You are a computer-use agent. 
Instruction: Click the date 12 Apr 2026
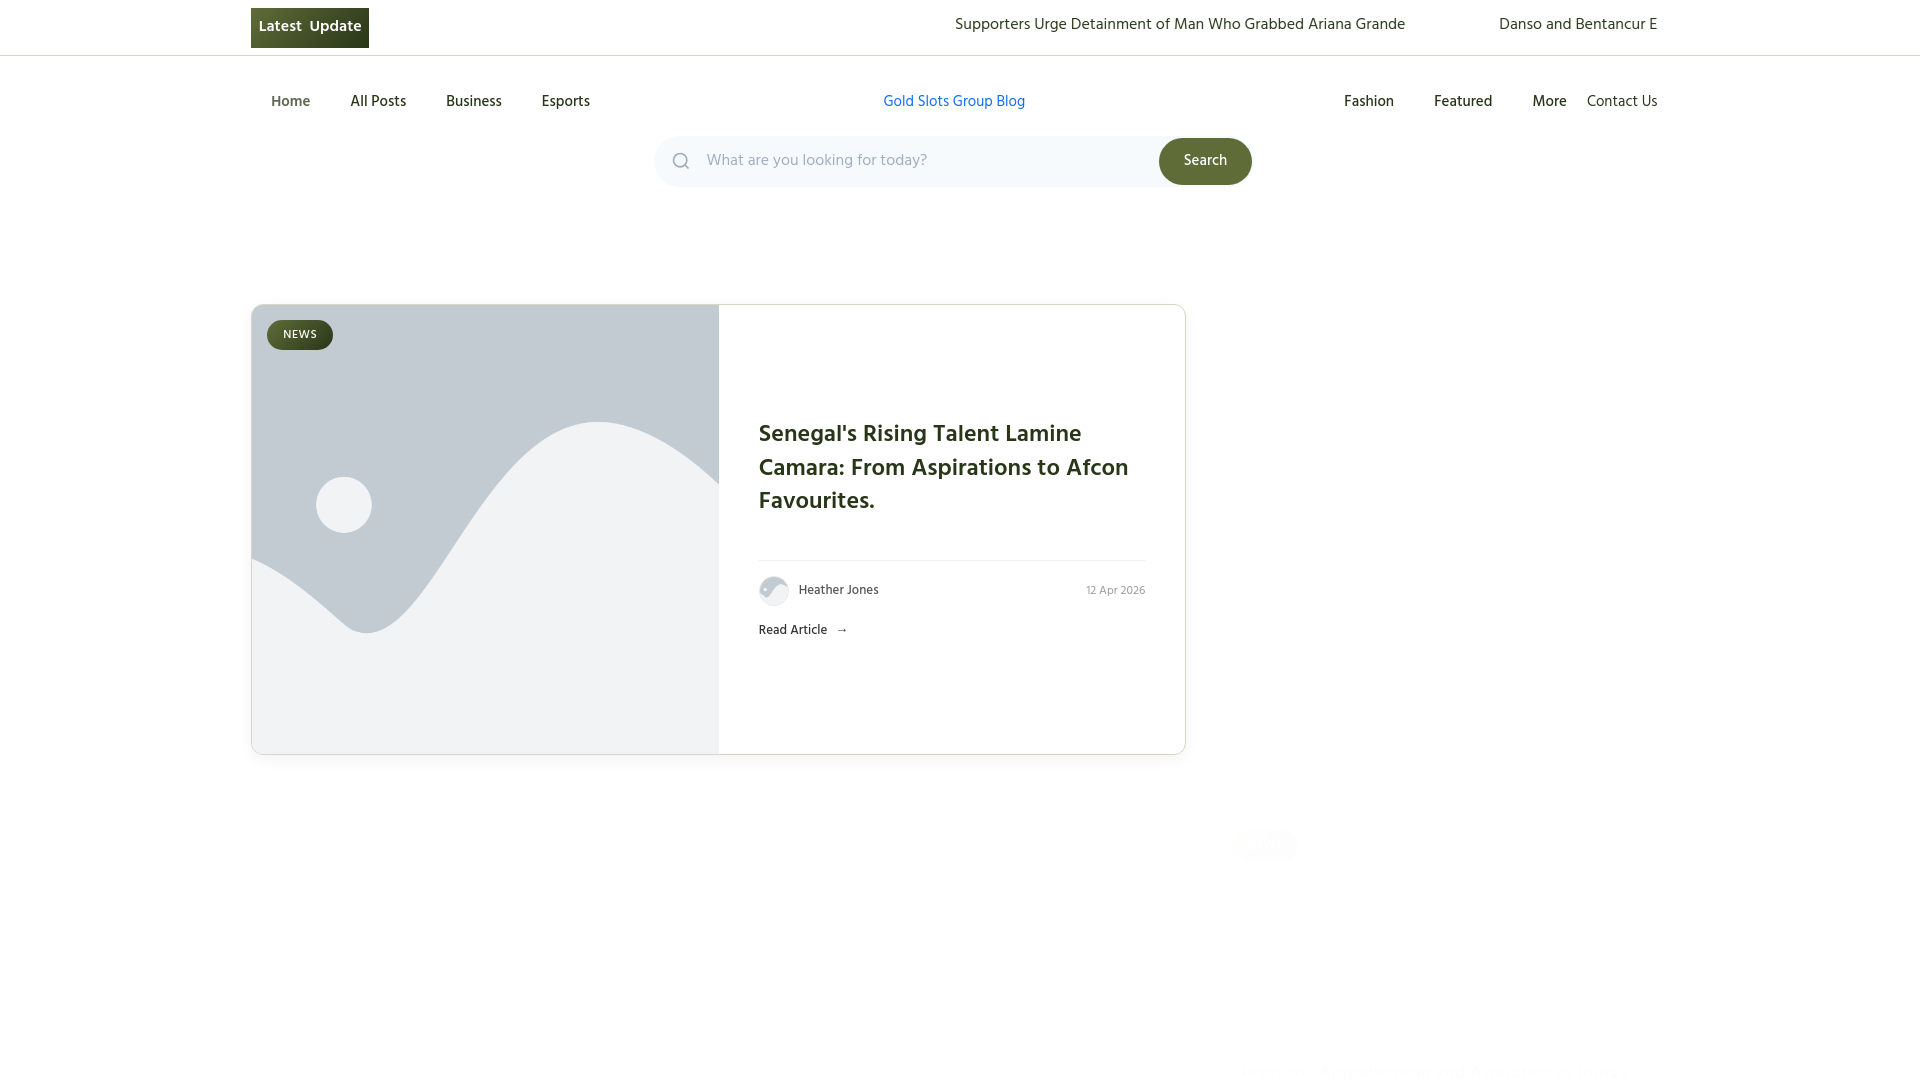tap(1116, 591)
